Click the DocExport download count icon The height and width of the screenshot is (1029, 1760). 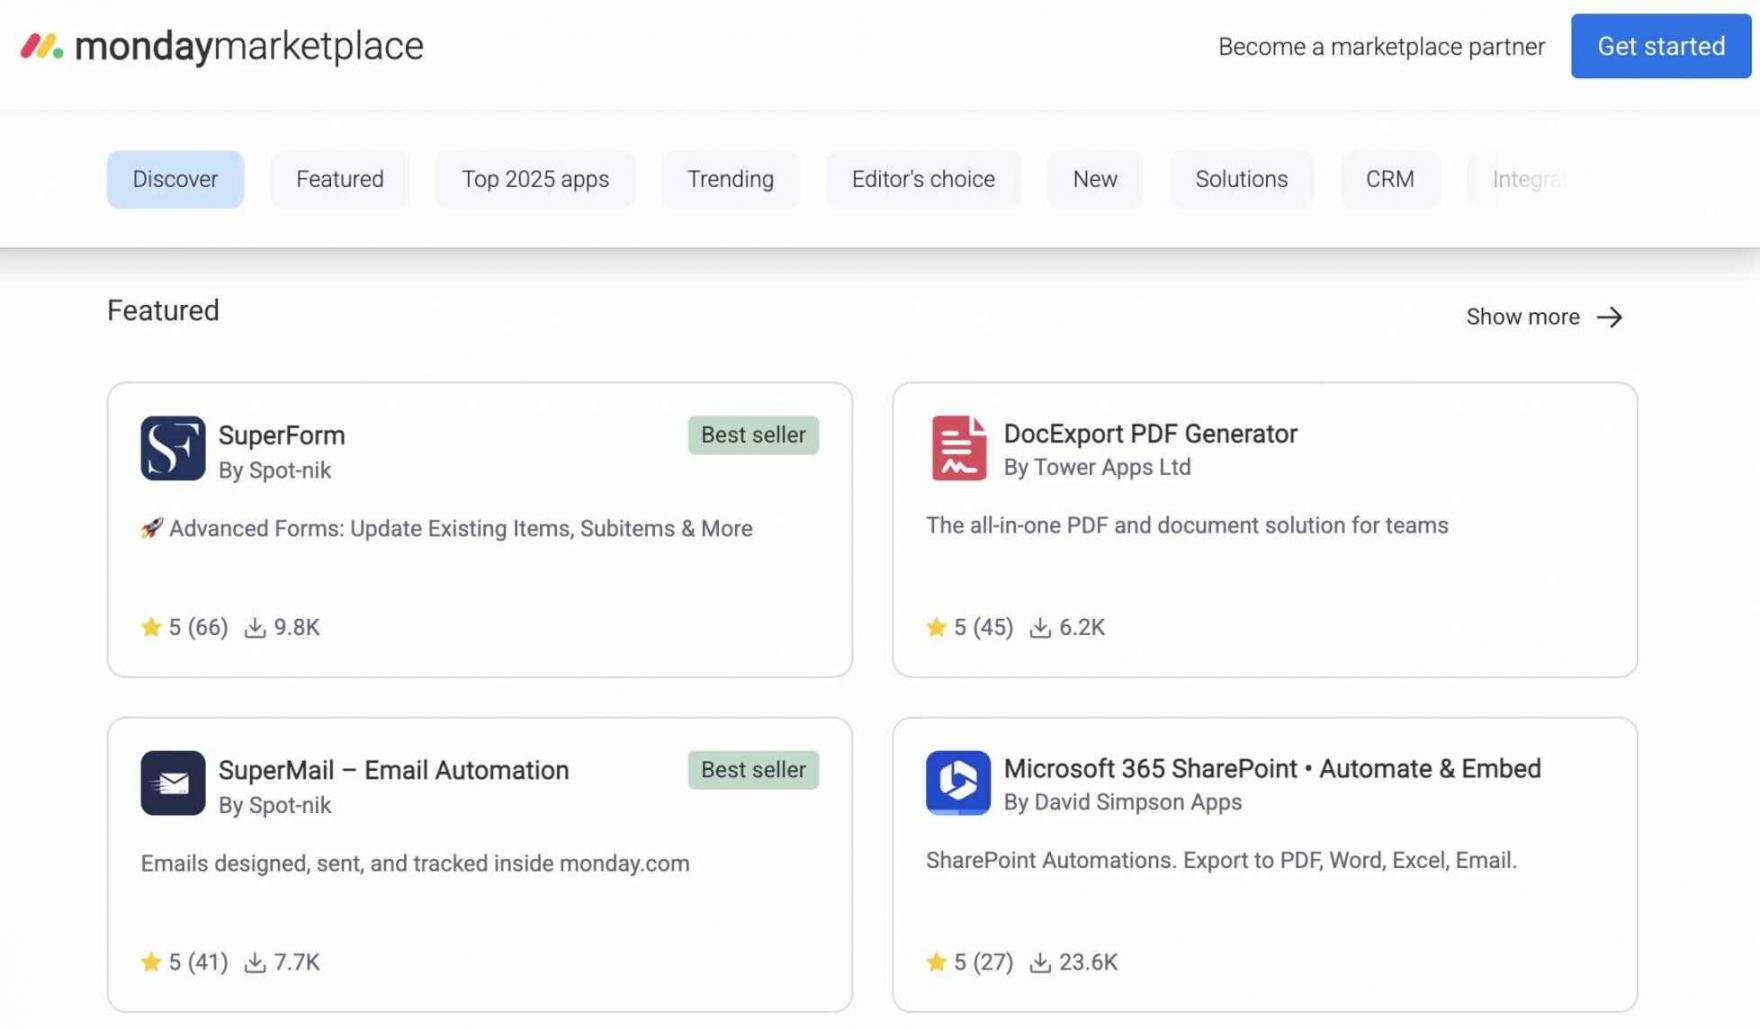coord(1040,627)
